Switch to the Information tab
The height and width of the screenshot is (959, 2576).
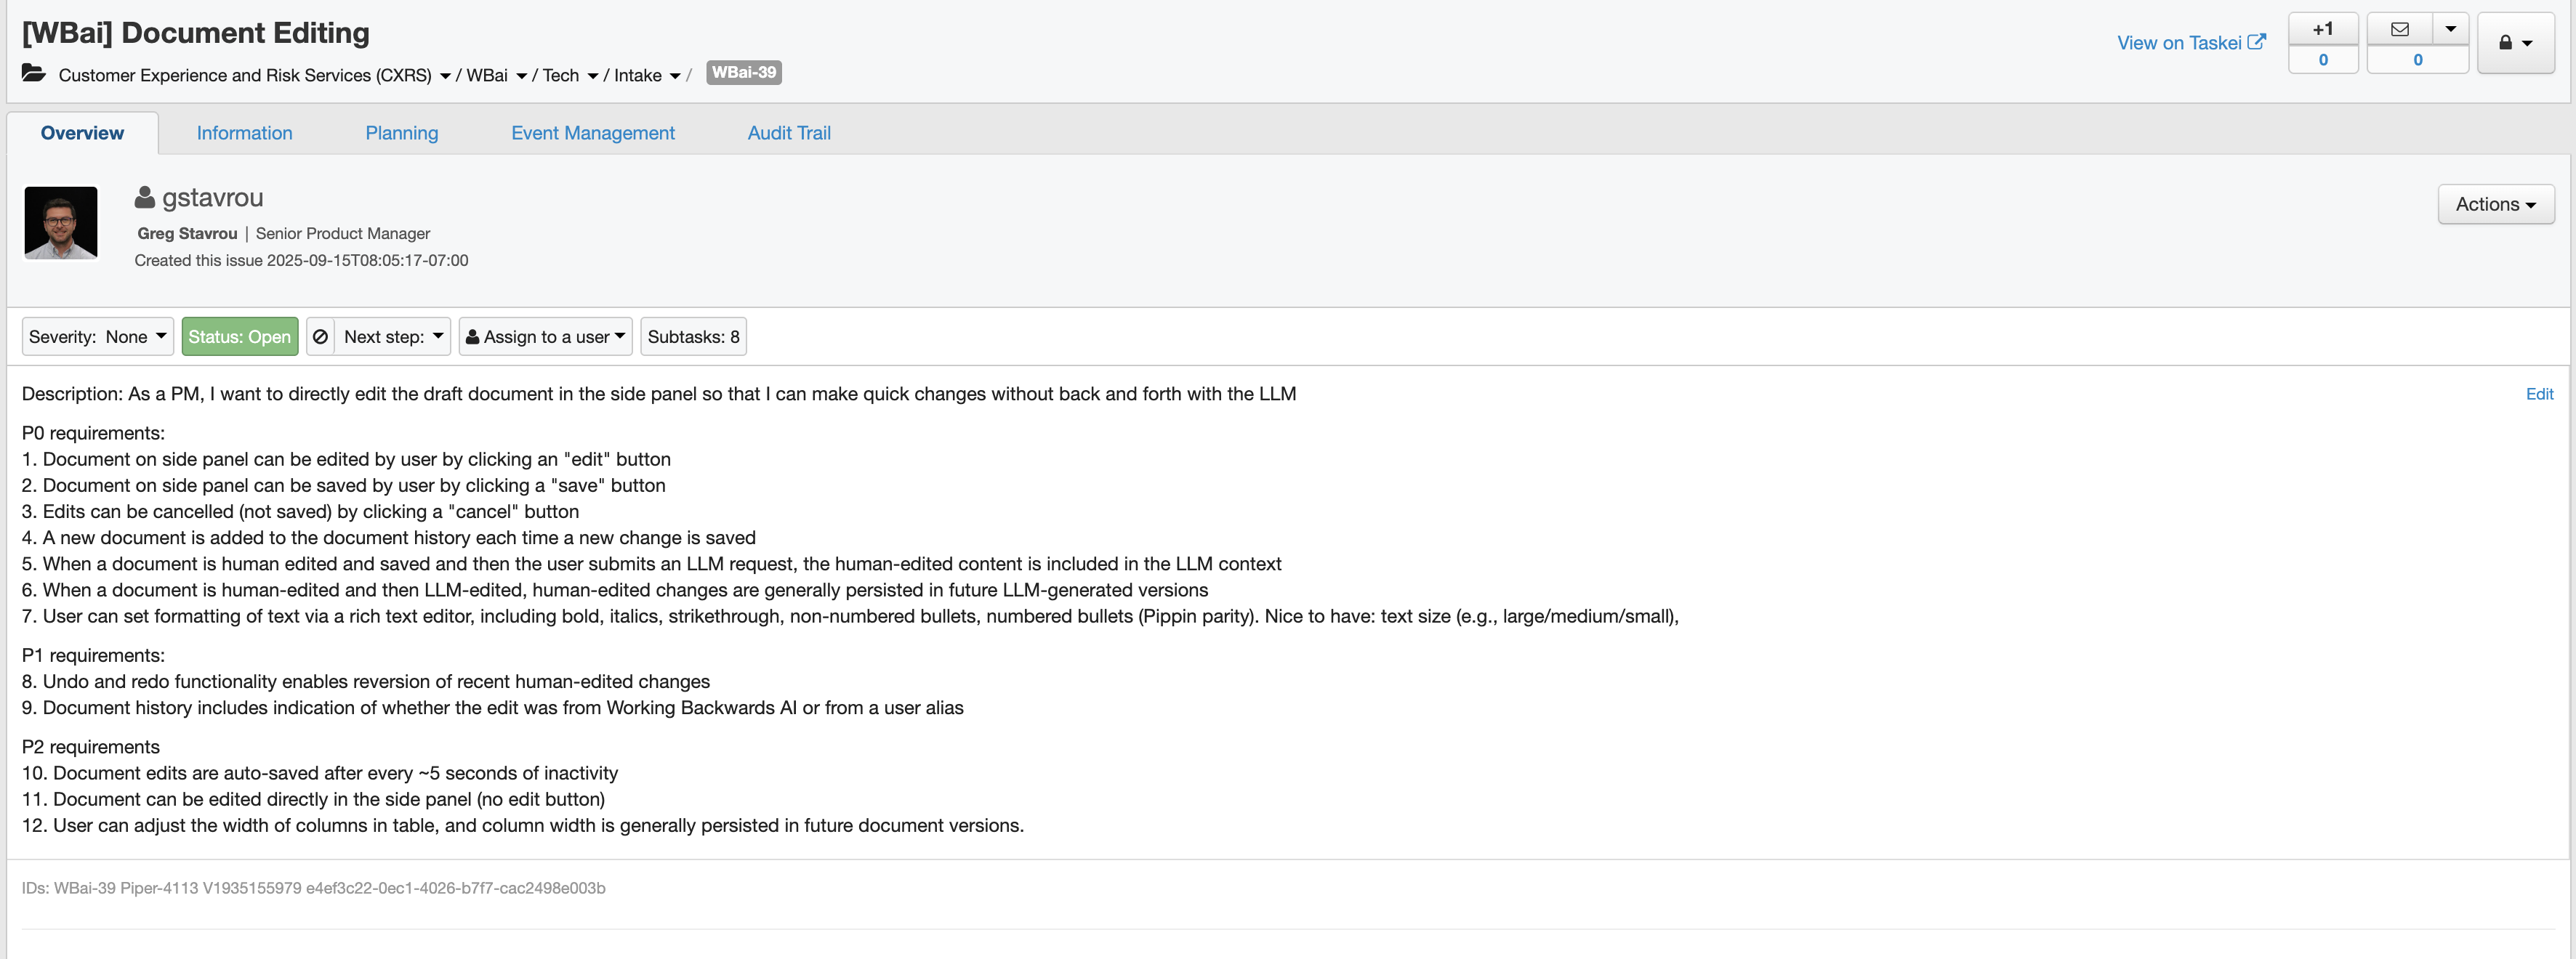244,133
